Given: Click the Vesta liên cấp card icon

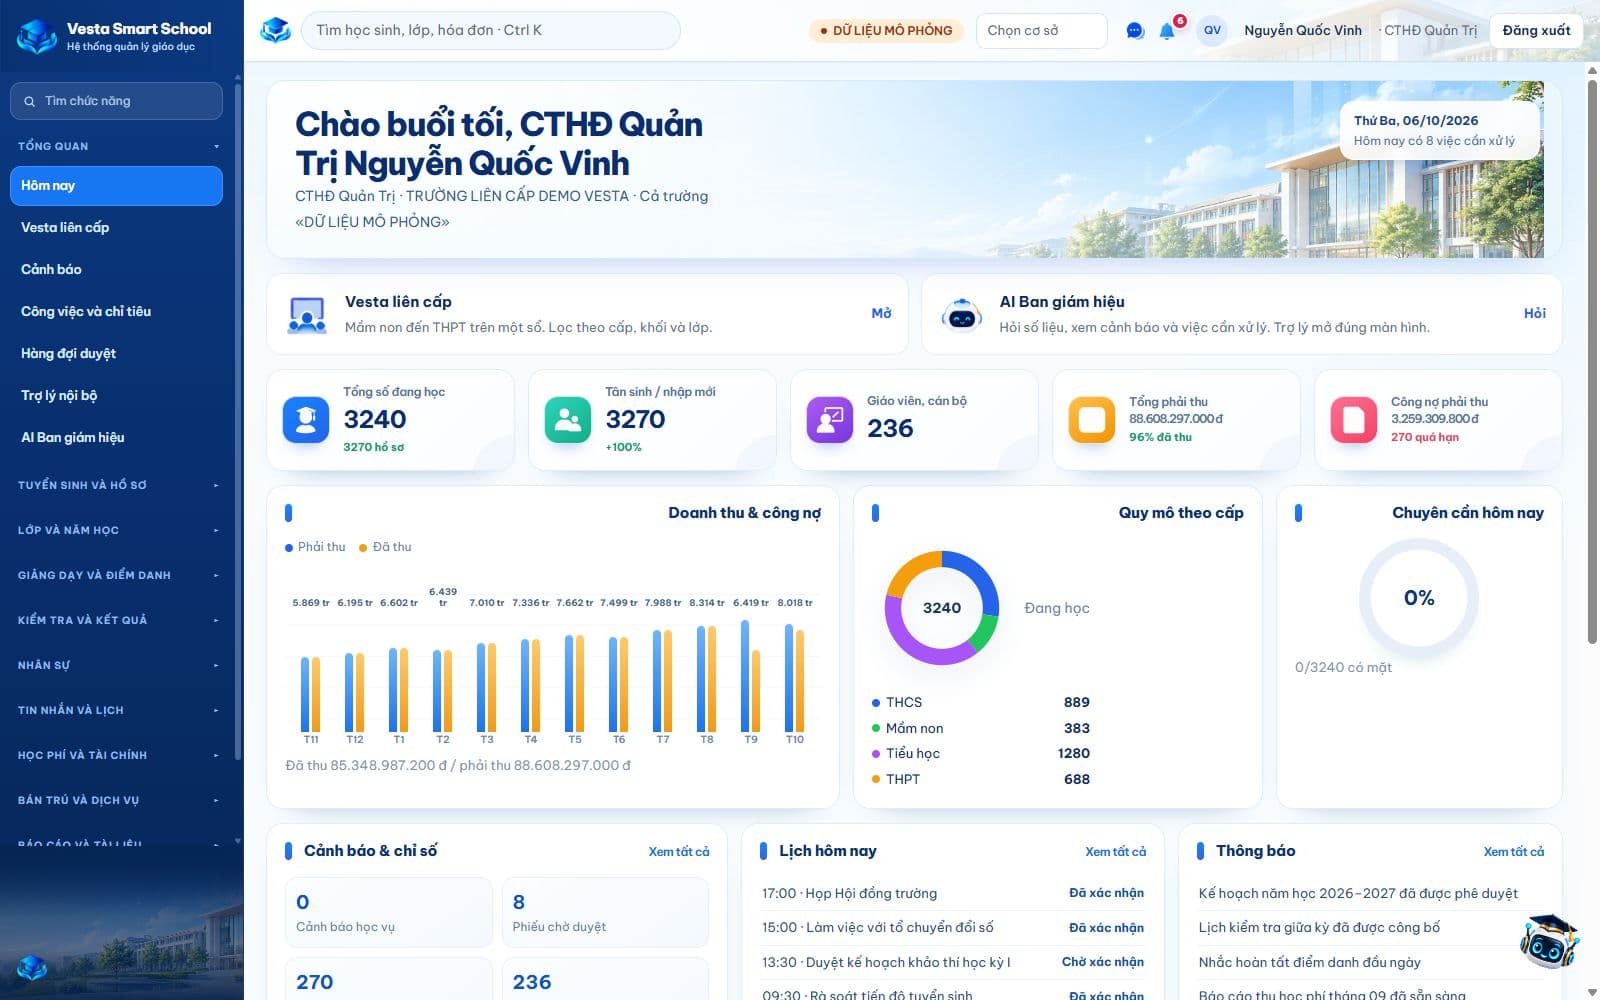Looking at the screenshot, I should click(306, 314).
